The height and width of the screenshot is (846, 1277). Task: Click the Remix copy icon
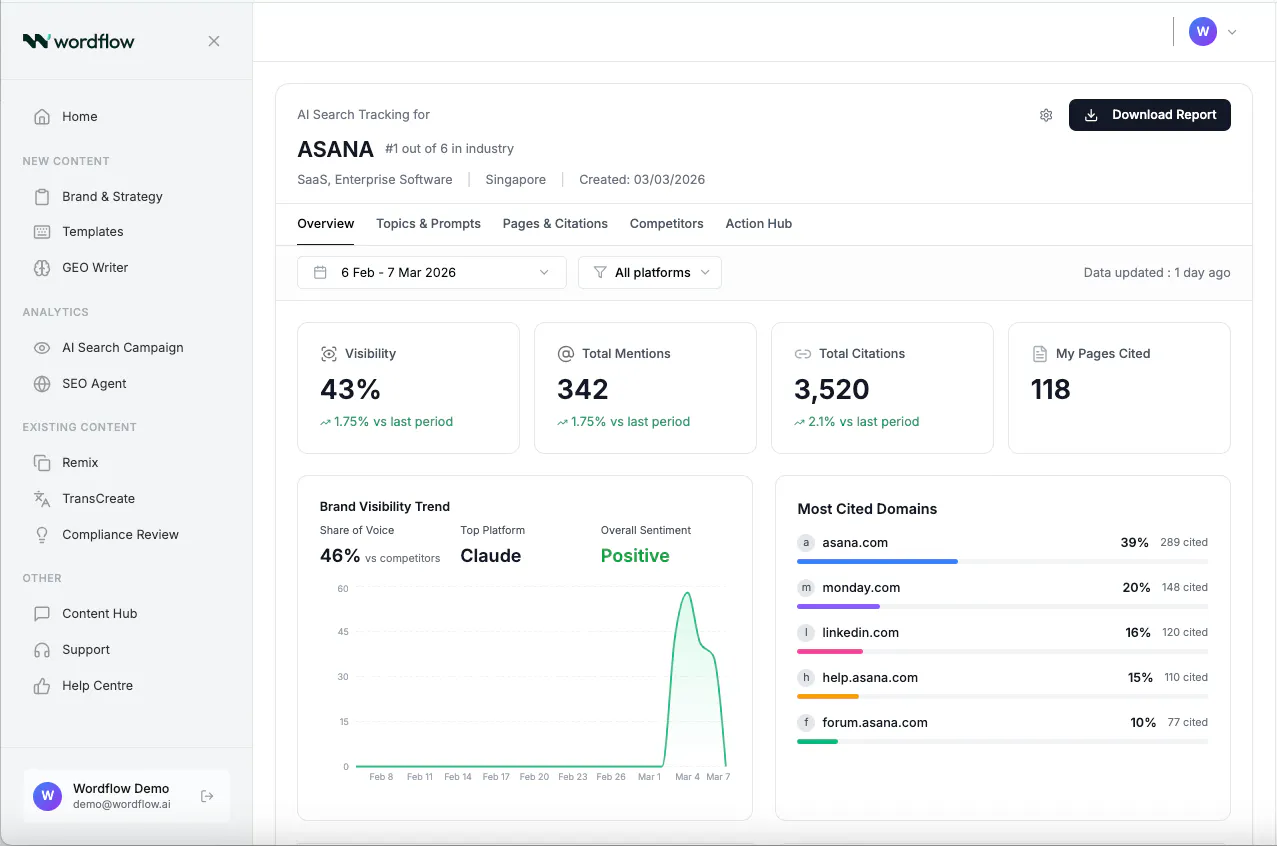42,462
